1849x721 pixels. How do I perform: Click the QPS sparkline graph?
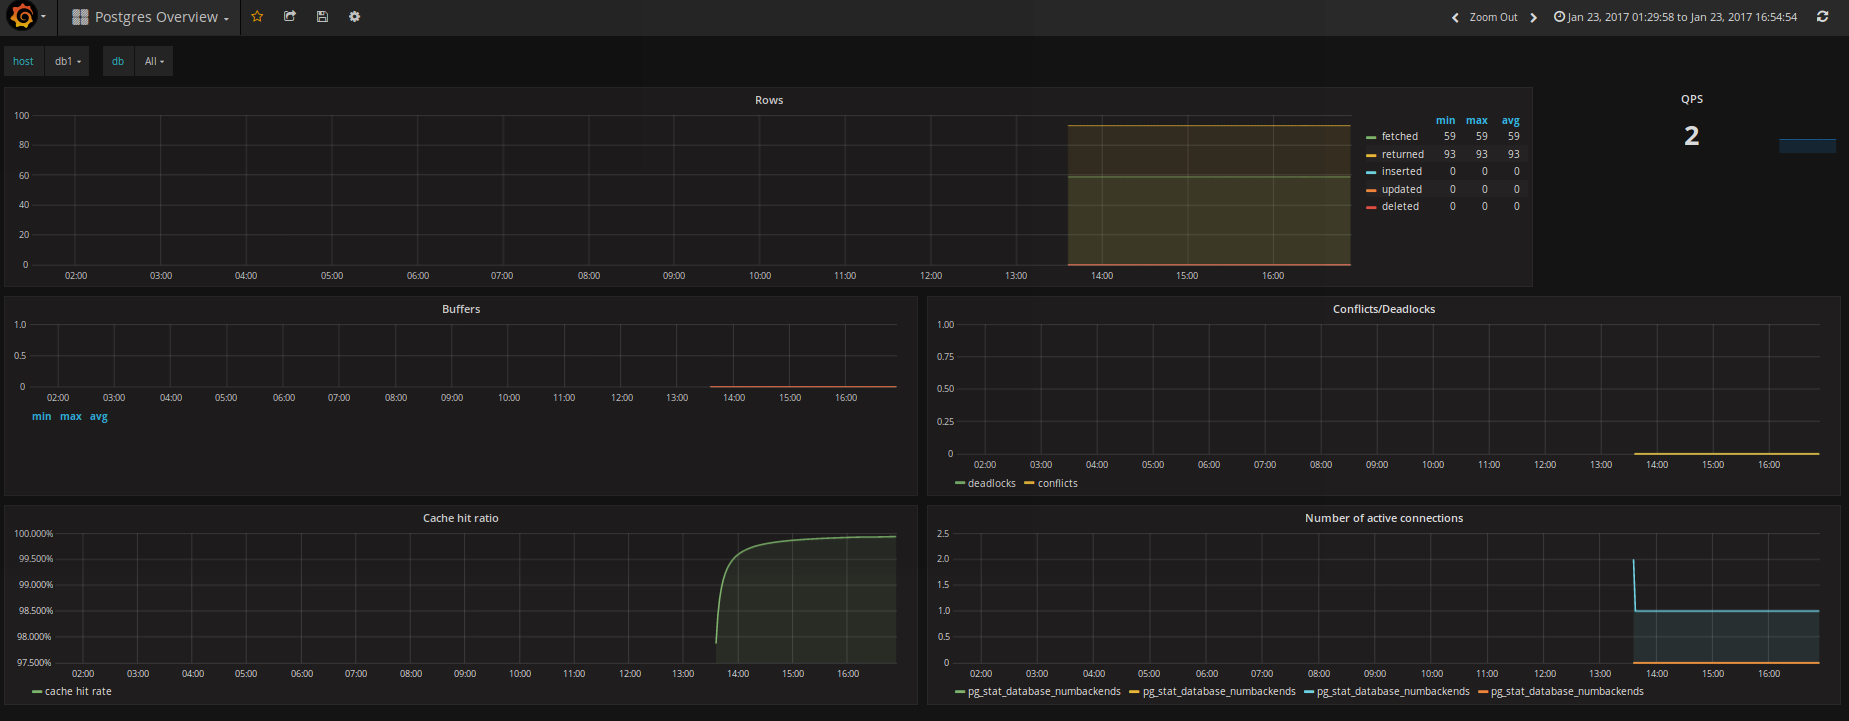(x=1807, y=146)
